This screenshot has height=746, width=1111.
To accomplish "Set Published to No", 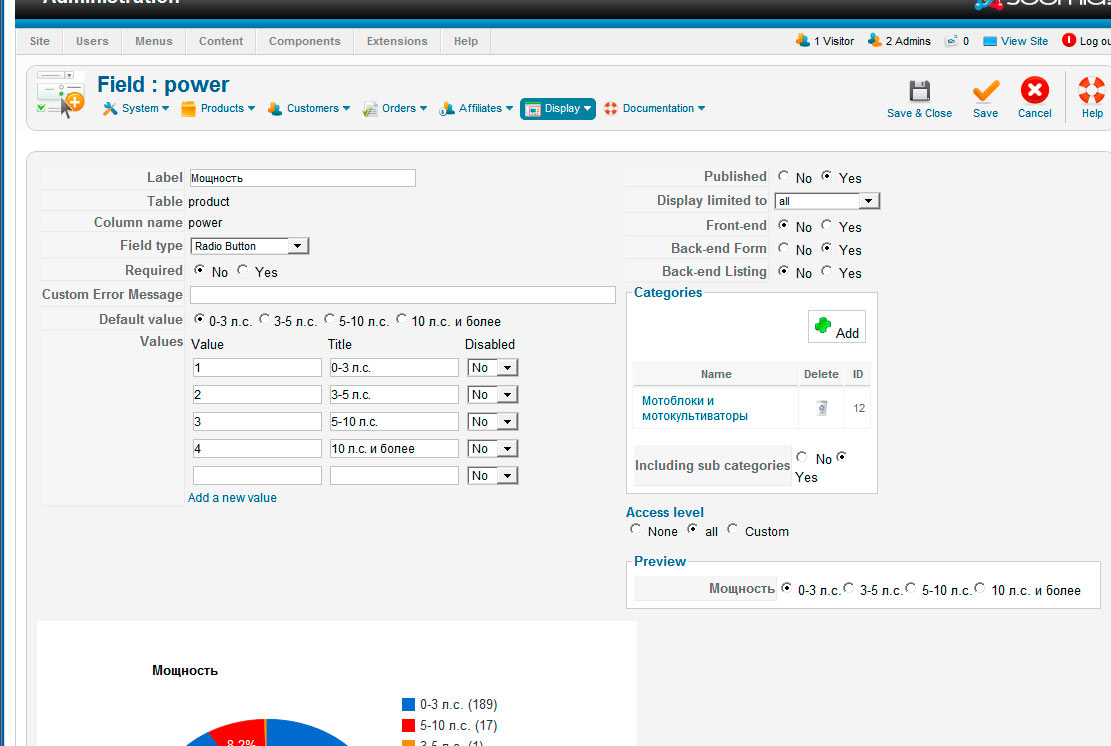I will click(783, 176).
